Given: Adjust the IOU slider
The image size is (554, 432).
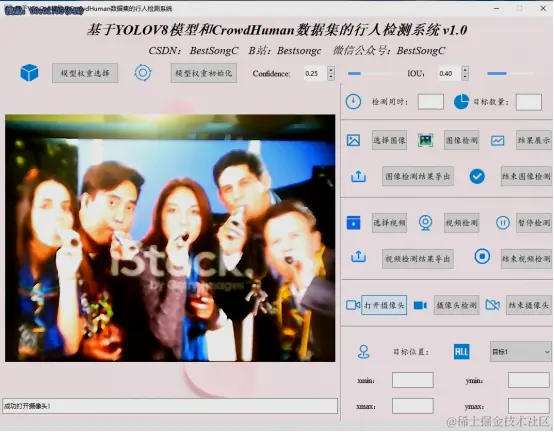Looking at the screenshot, I should pos(510,73).
